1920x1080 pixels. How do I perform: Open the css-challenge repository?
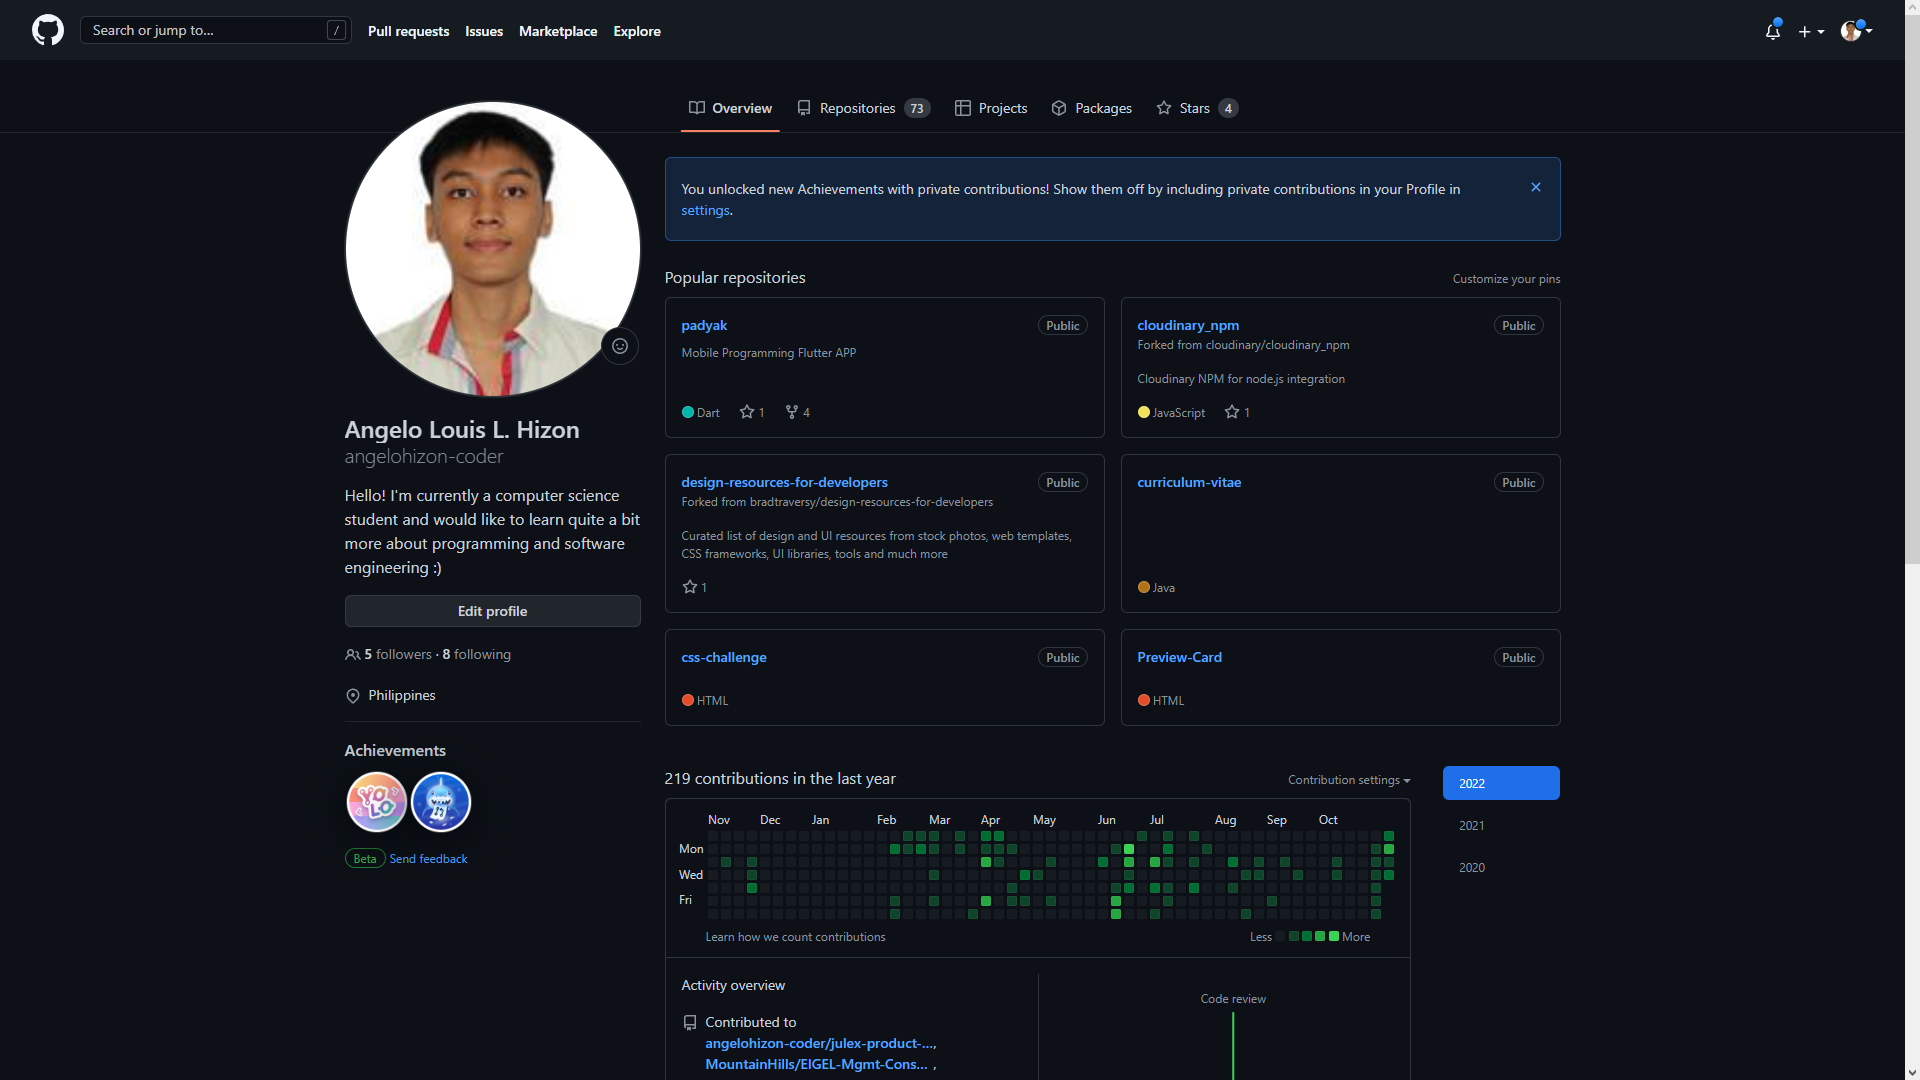[724, 657]
